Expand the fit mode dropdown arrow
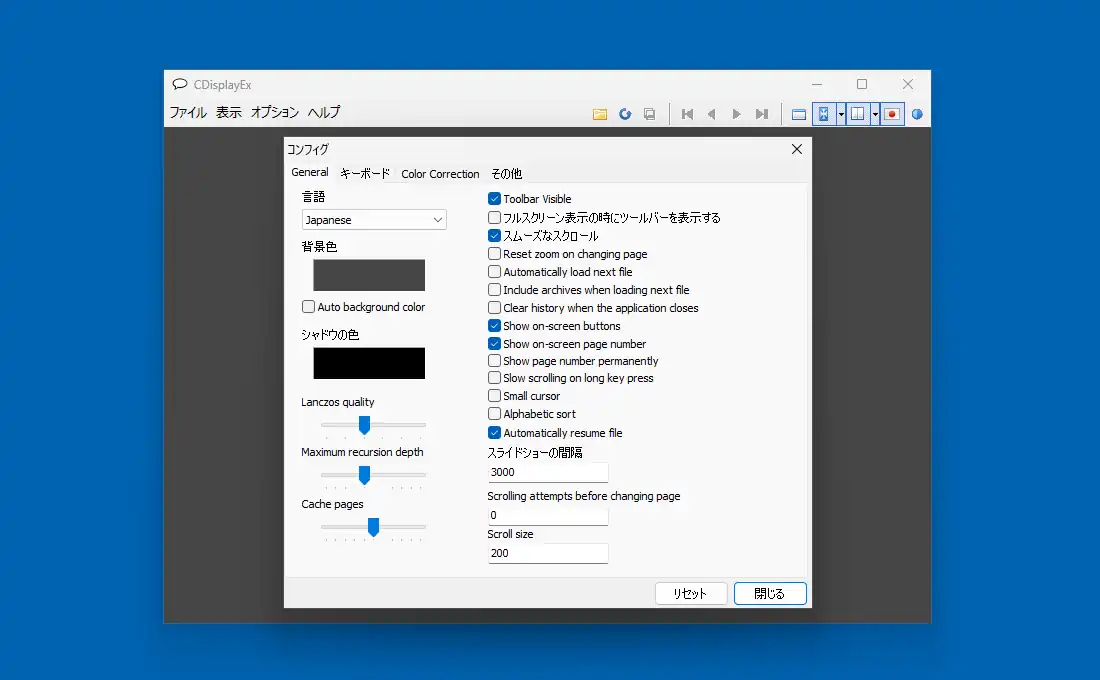Image resolution: width=1100 pixels, height=680 pixels. pyautogui.click(x=841, y=114)
